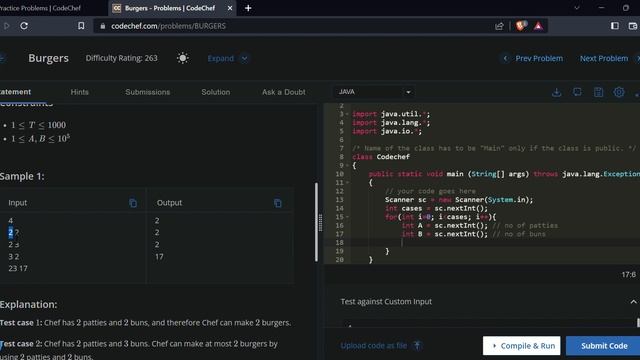Click the Compile & Run button
Screen dimensions: 640x360
pyautogui.click(x=522, y=346)
